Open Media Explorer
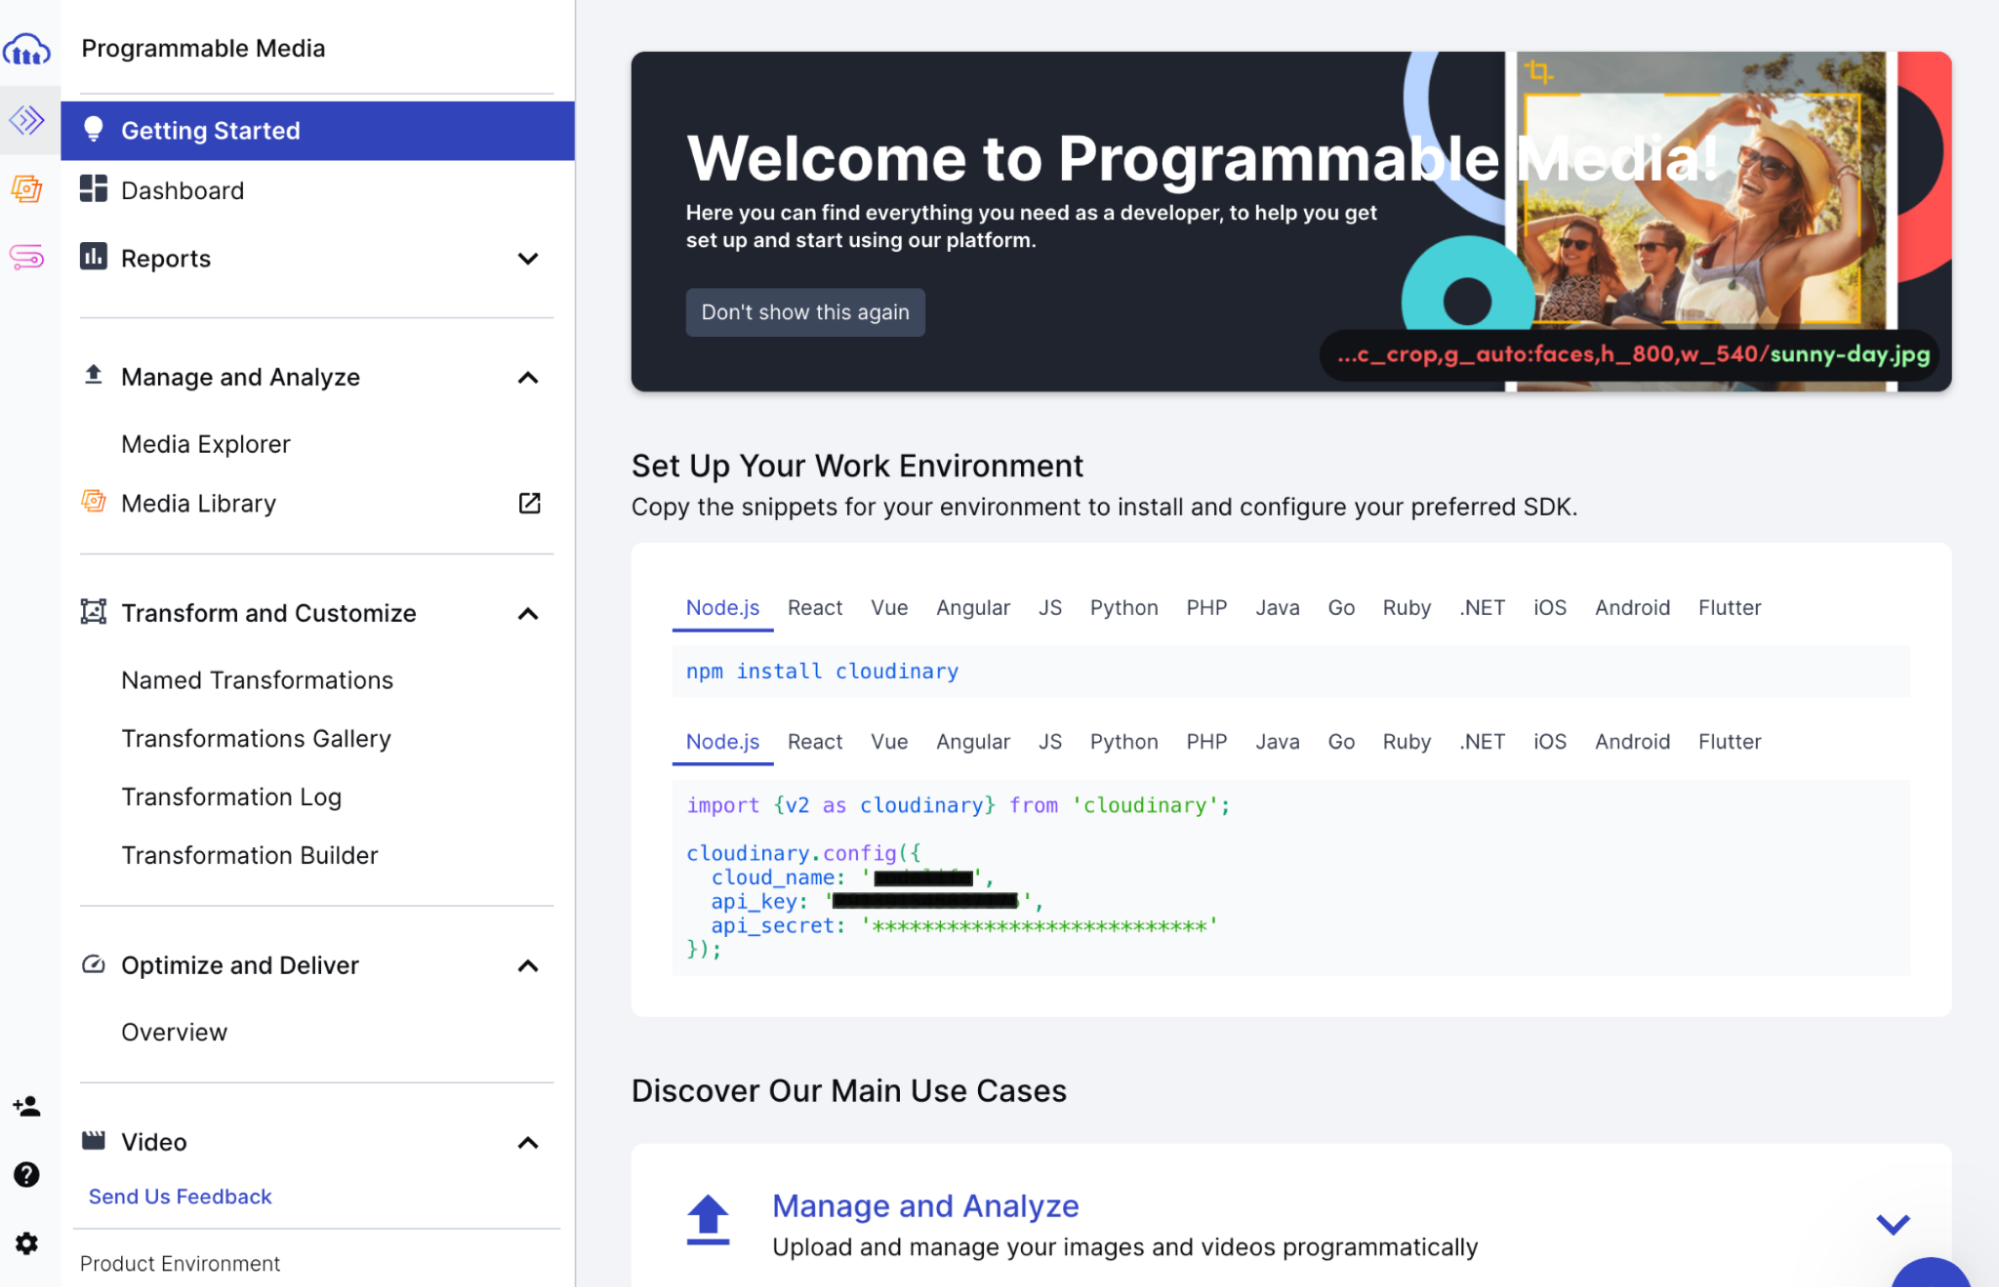This screenshot has width=1999, height=1288. [205, 444]
